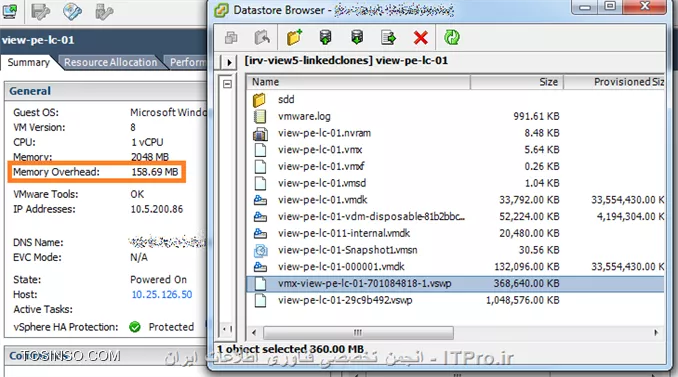Click the 368,640.00 KB size value
This screenshot has width=678, height=377.
pyautogui.click(x=527, y=284)
